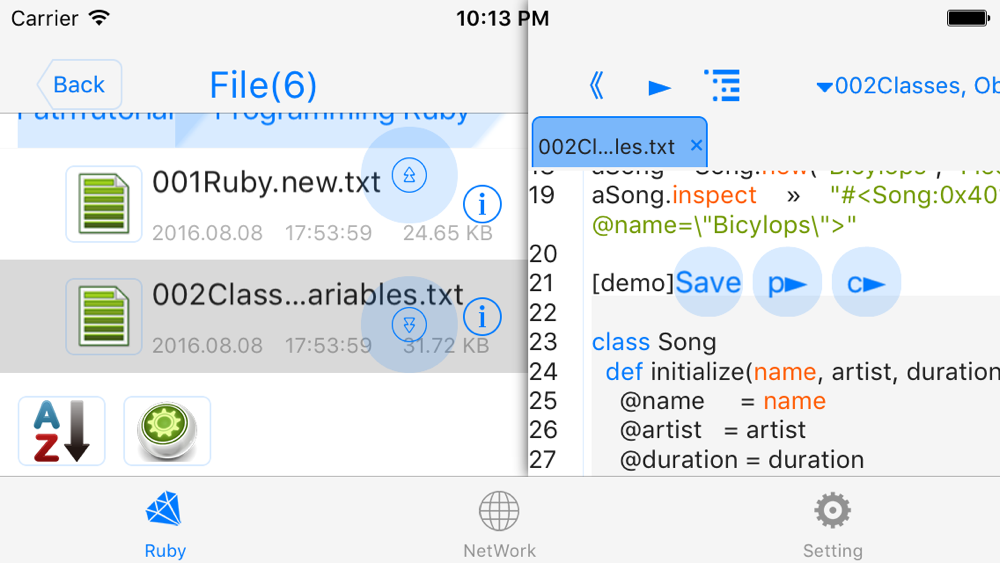Tap the C play button
This screenshot has height=563, width=1000.
coord(866,282)
